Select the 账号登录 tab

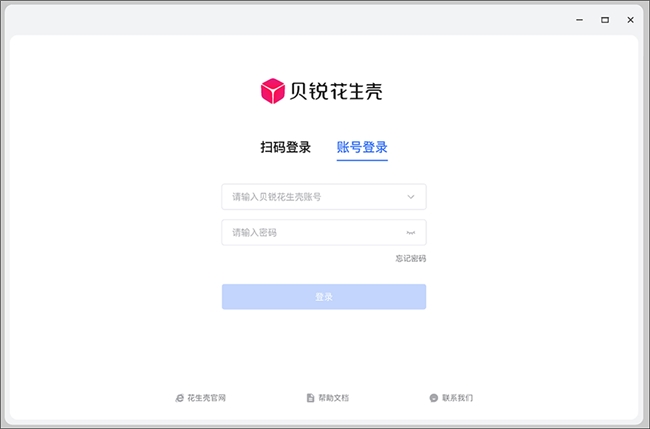click(362, 148)
